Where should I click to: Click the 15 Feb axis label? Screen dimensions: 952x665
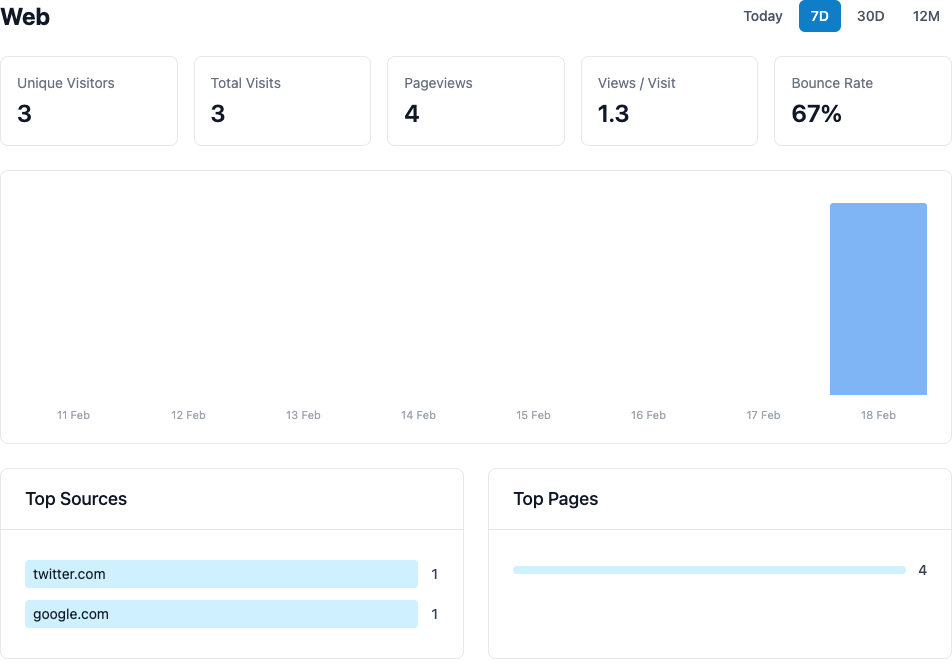[x=533, y=414]
